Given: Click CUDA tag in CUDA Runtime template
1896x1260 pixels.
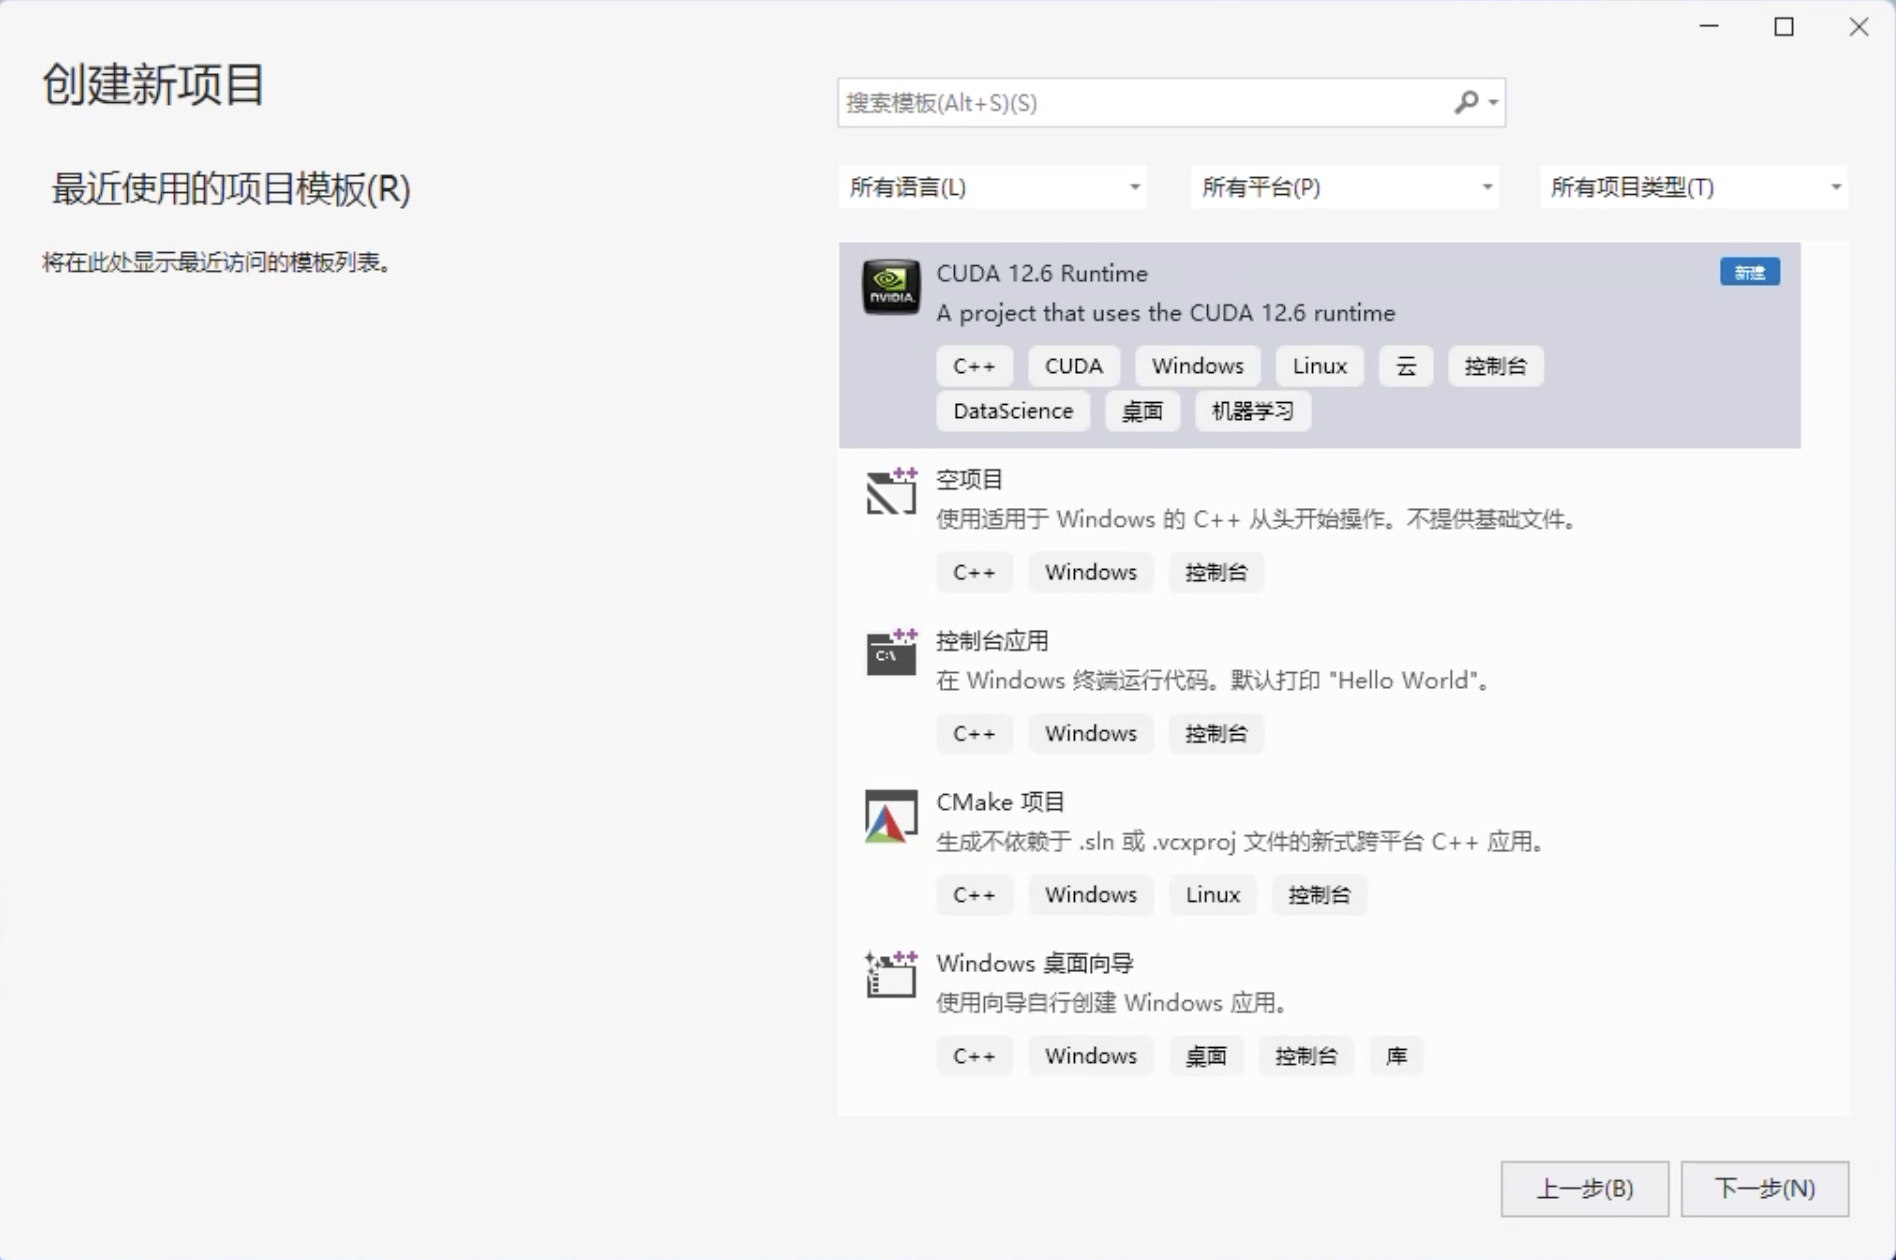Looking at the screenshot, I should pos(1073,366).
